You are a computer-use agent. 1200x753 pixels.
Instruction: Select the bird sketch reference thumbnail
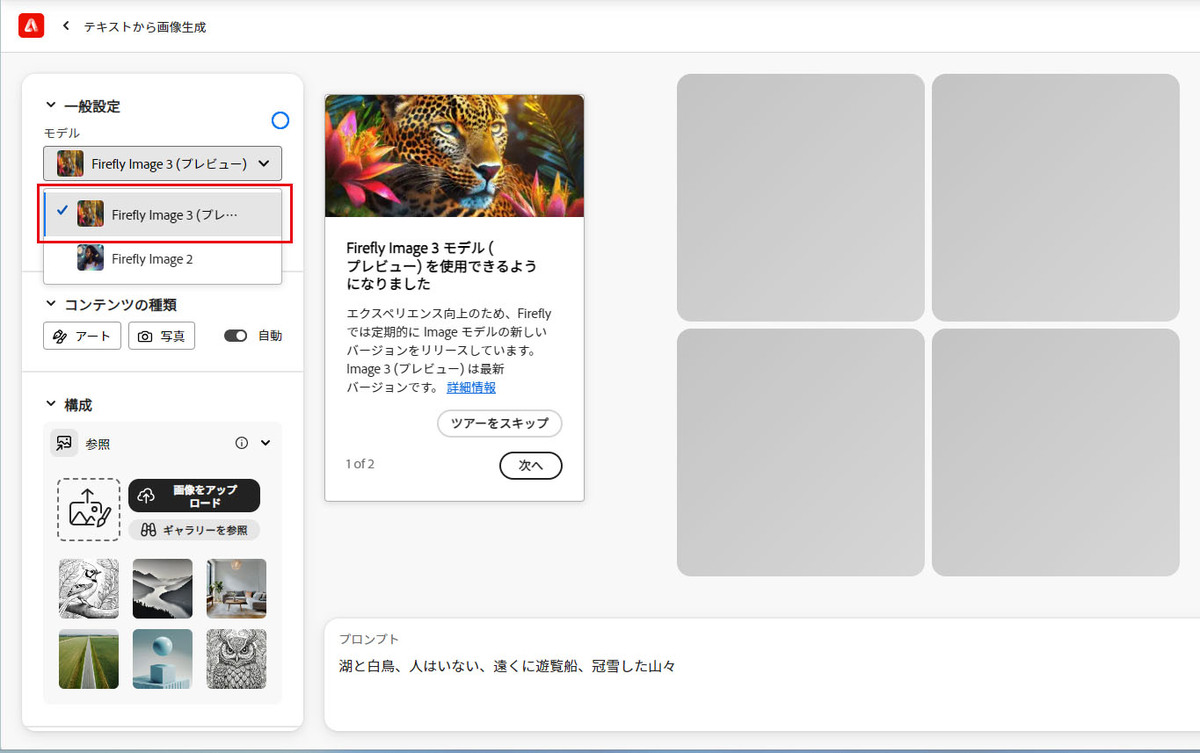click(x=89, y=588)
